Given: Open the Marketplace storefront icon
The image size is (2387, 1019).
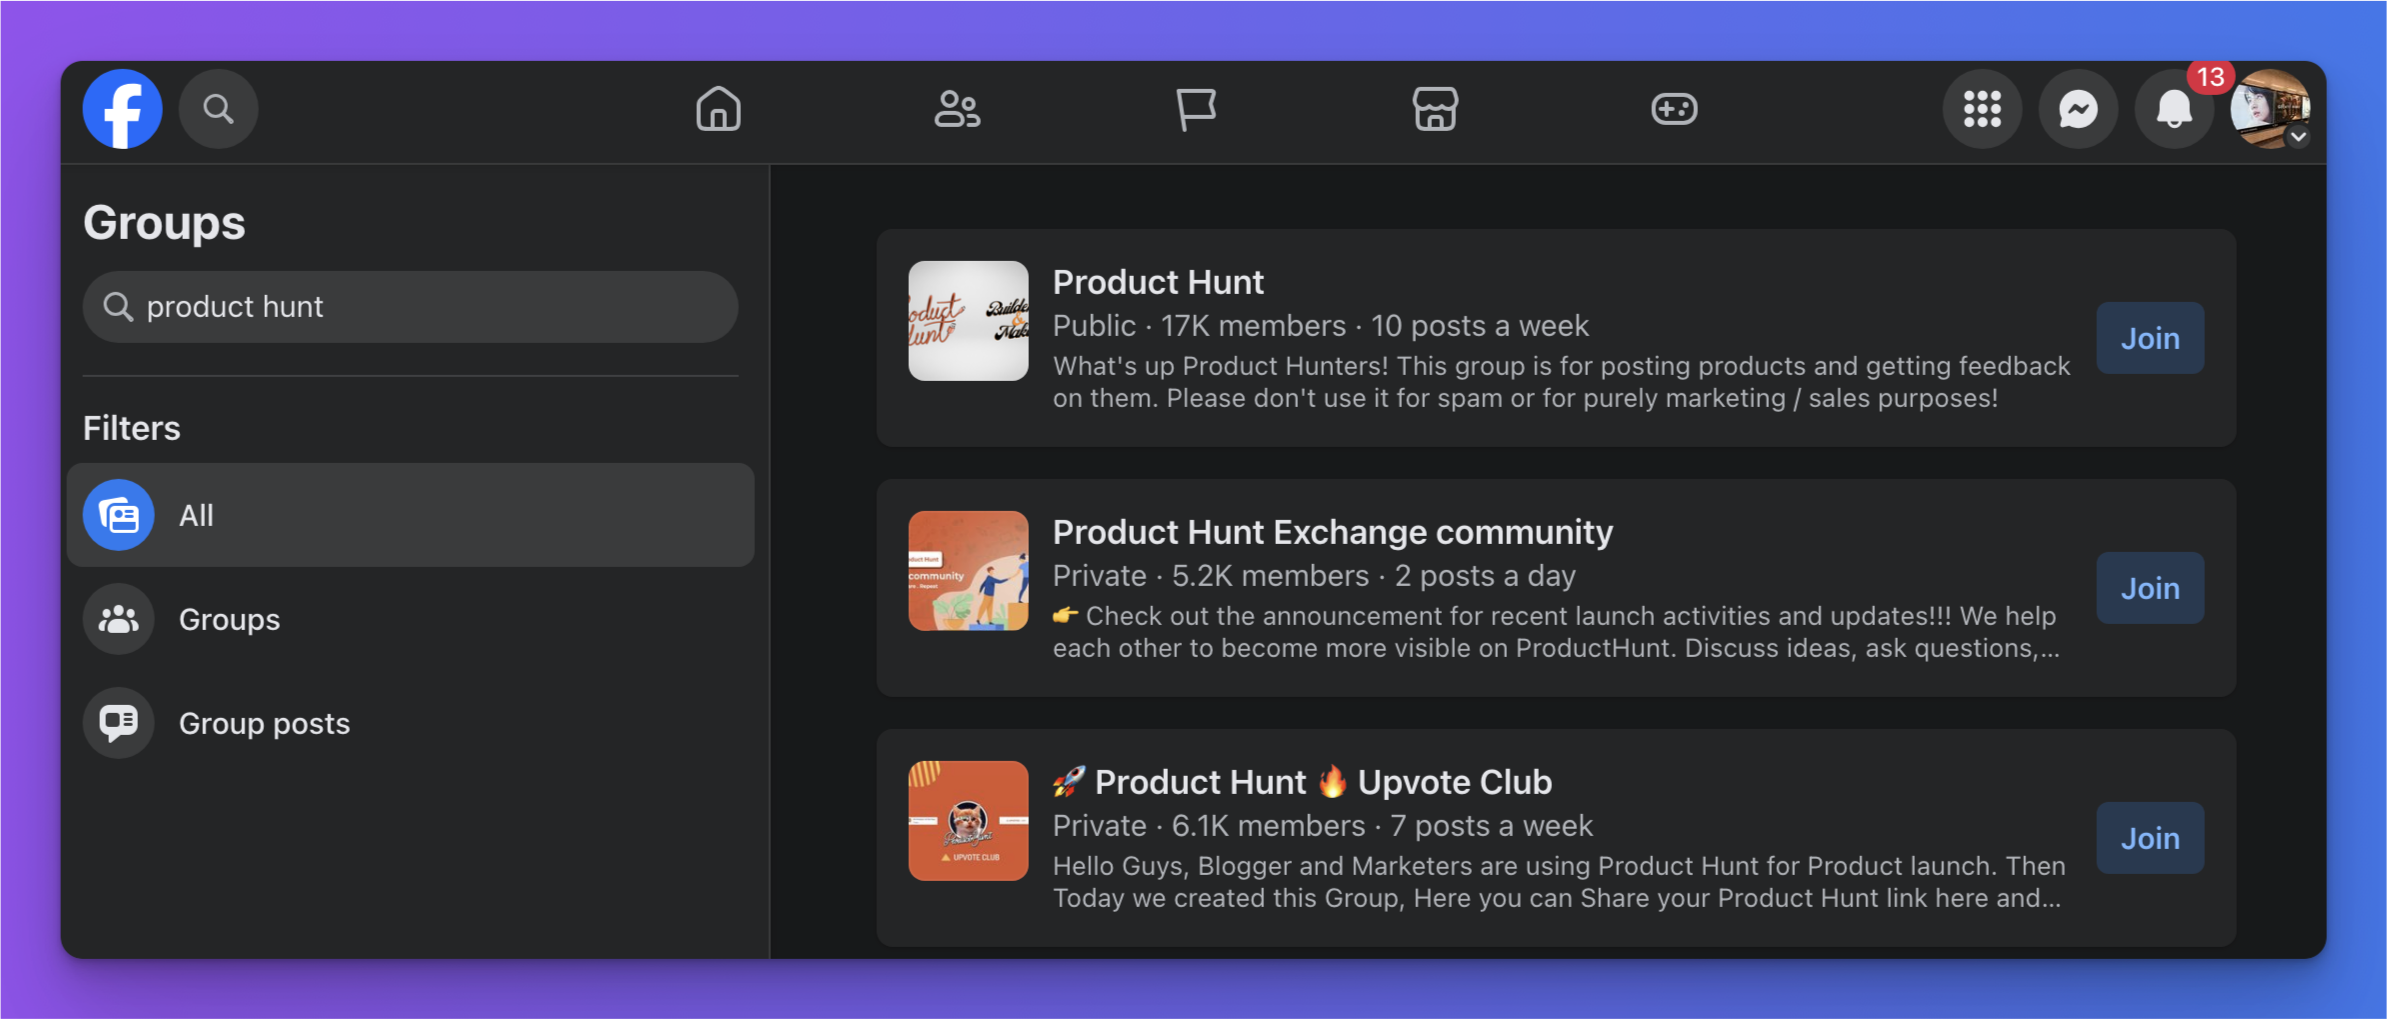Looking at the screenshot, I should (x=1435, y=109).
